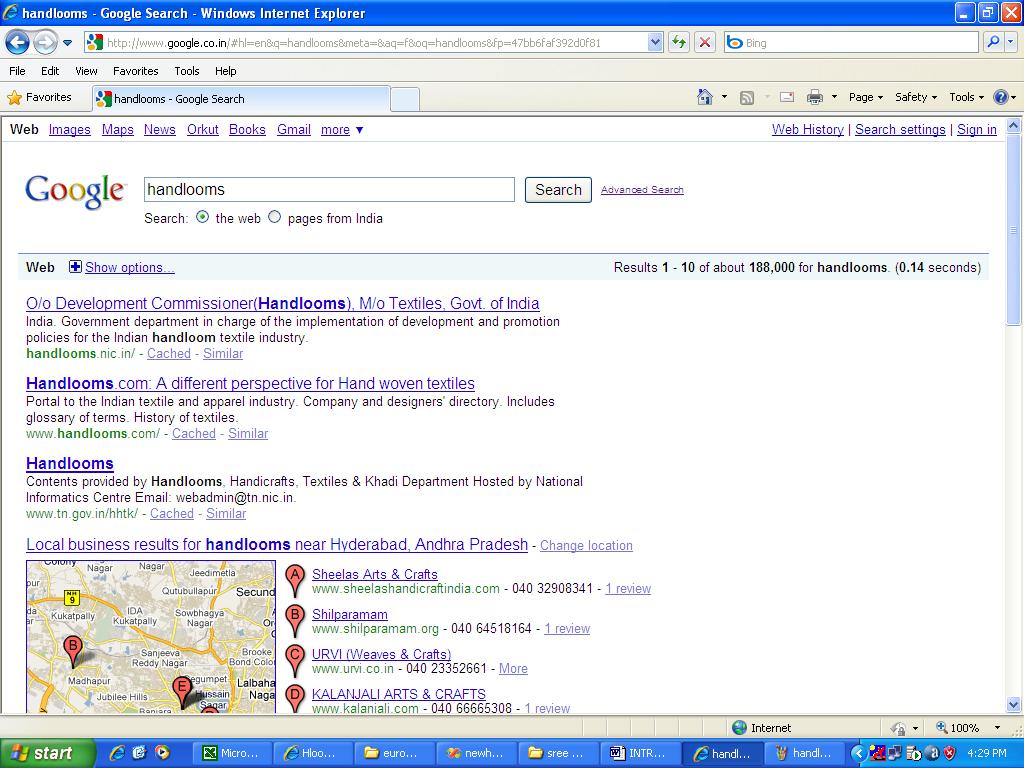This screenshot has height=768, width=1024.
Task: Open Cached link for handlooms.nic.in
Action: 168,353
